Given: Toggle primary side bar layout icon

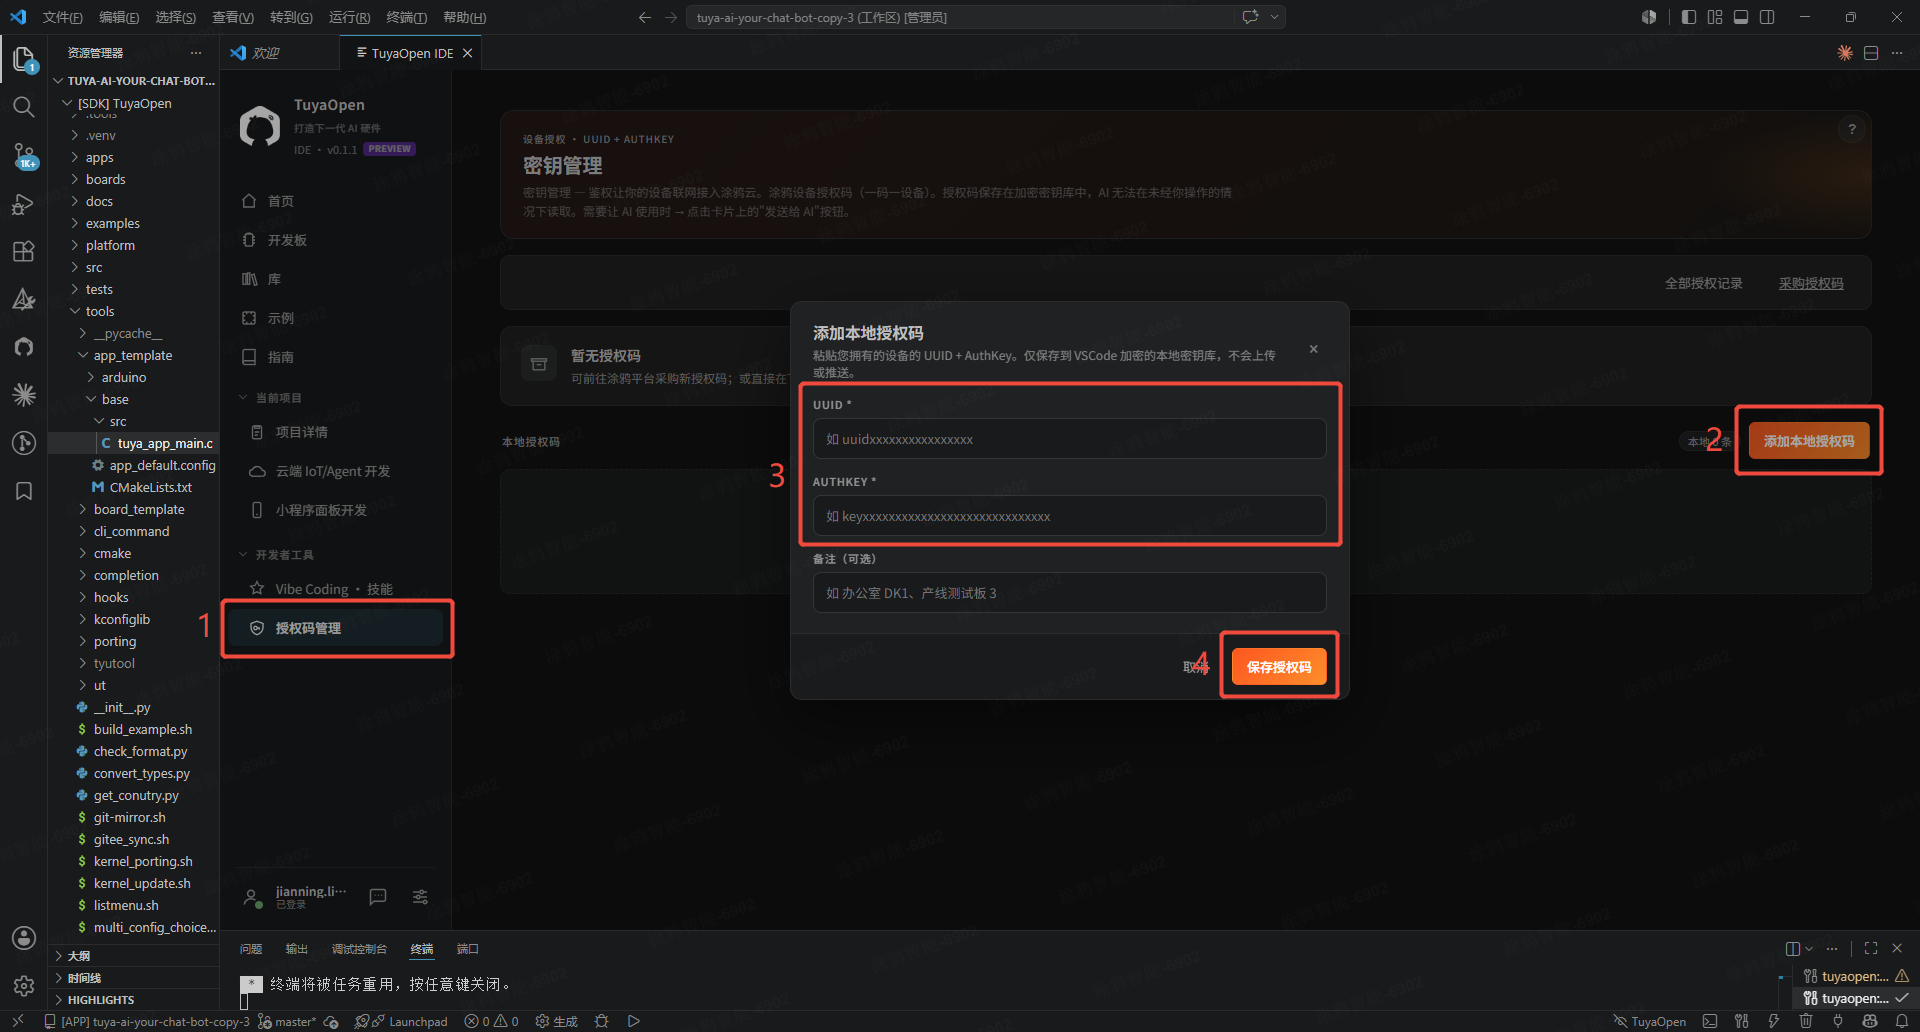Looking at the screenshot, I should pos(1689,17).
